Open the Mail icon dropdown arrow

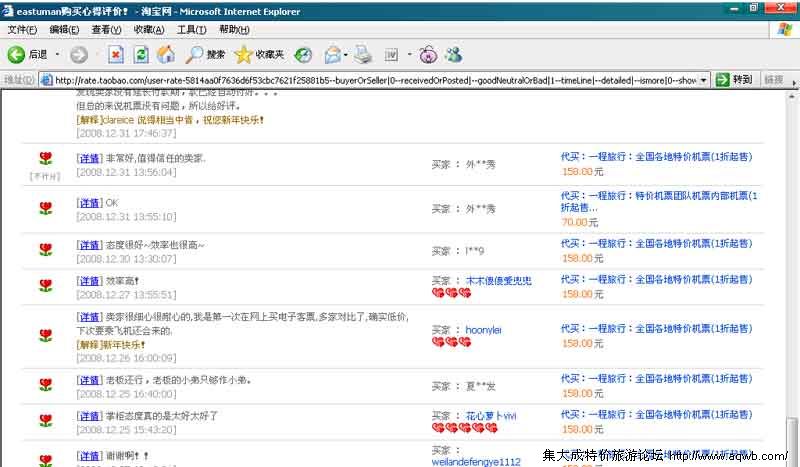[x=345, y=54]
